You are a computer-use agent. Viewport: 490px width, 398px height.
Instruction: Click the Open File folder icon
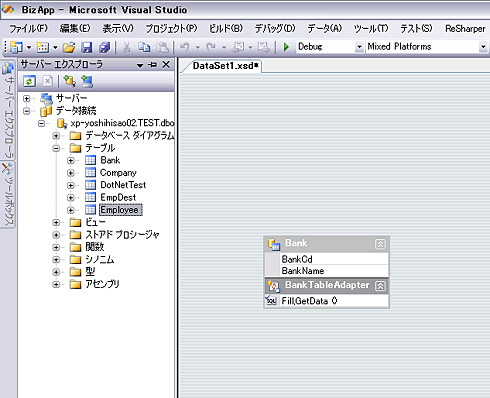tap(69, 47)
